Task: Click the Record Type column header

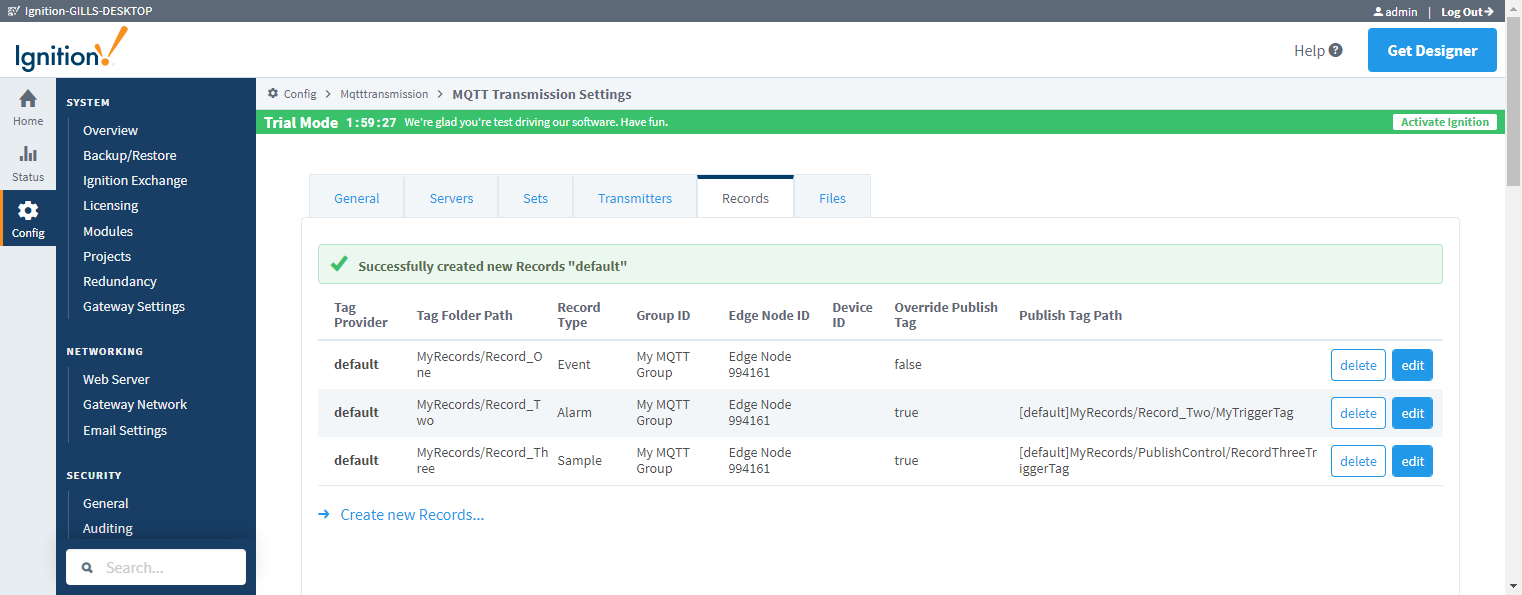Action: click(579, 315)
